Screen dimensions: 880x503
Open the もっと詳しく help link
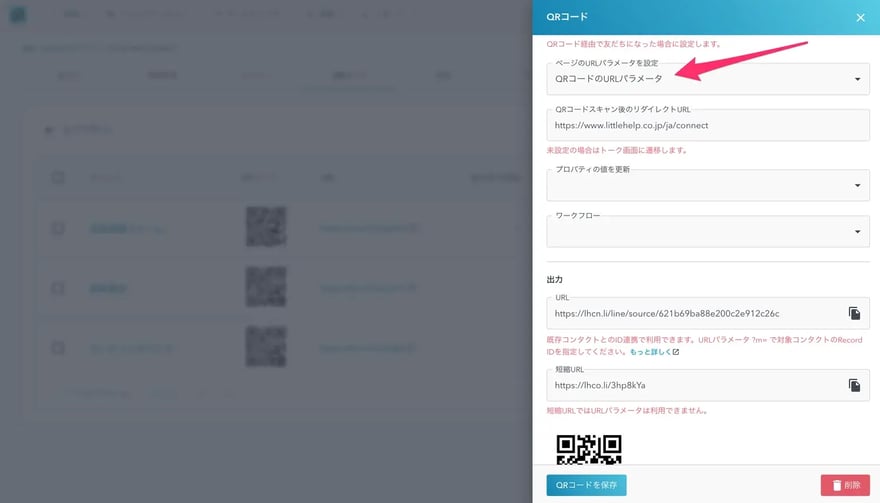(654, 352)
